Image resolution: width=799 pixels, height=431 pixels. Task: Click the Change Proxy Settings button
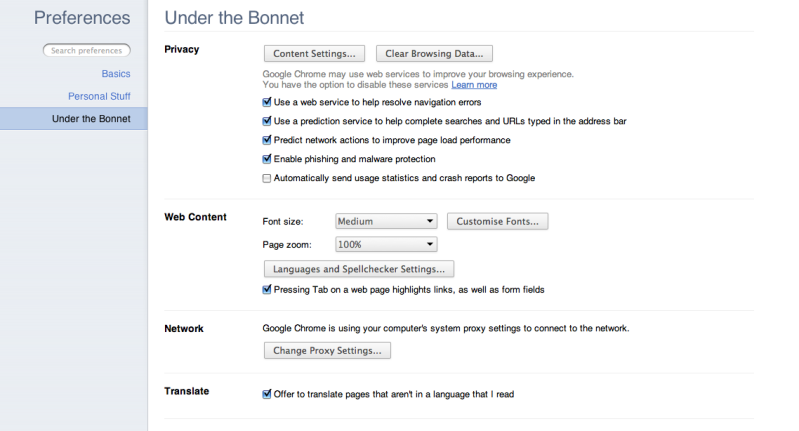327,351
